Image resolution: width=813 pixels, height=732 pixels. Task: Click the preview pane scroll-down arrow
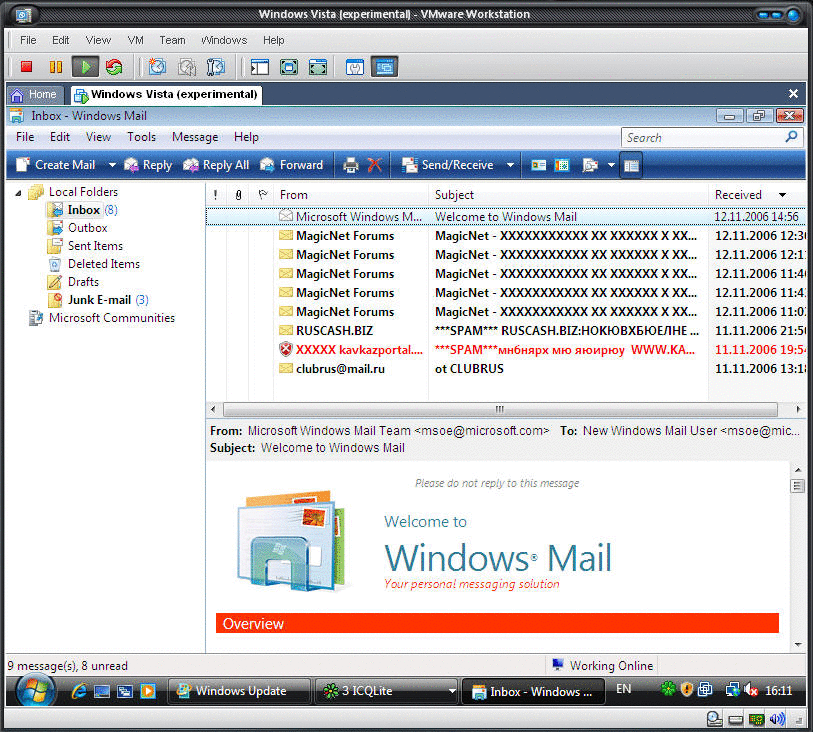pos(797,645)
